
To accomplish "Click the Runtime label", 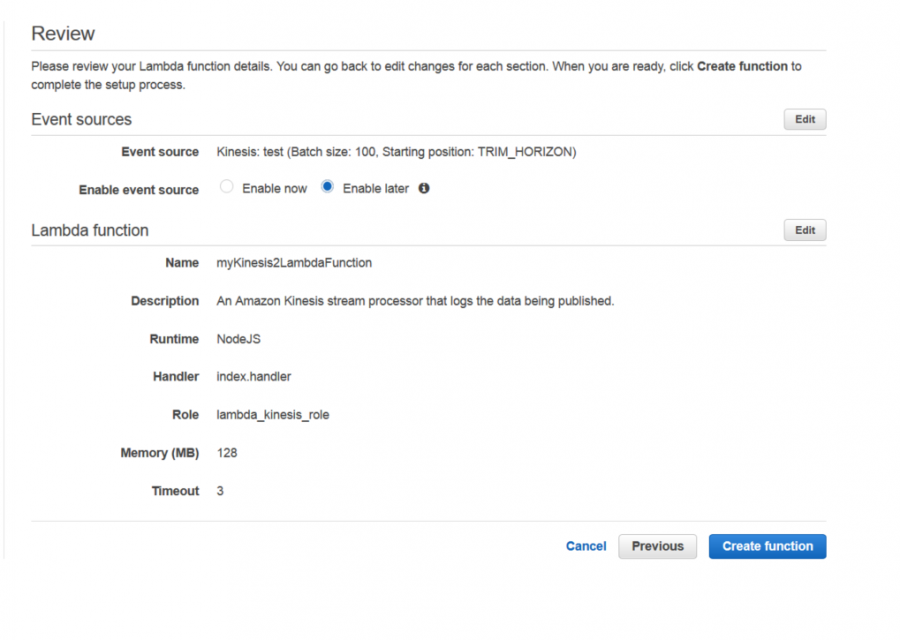I will (174, 339).
